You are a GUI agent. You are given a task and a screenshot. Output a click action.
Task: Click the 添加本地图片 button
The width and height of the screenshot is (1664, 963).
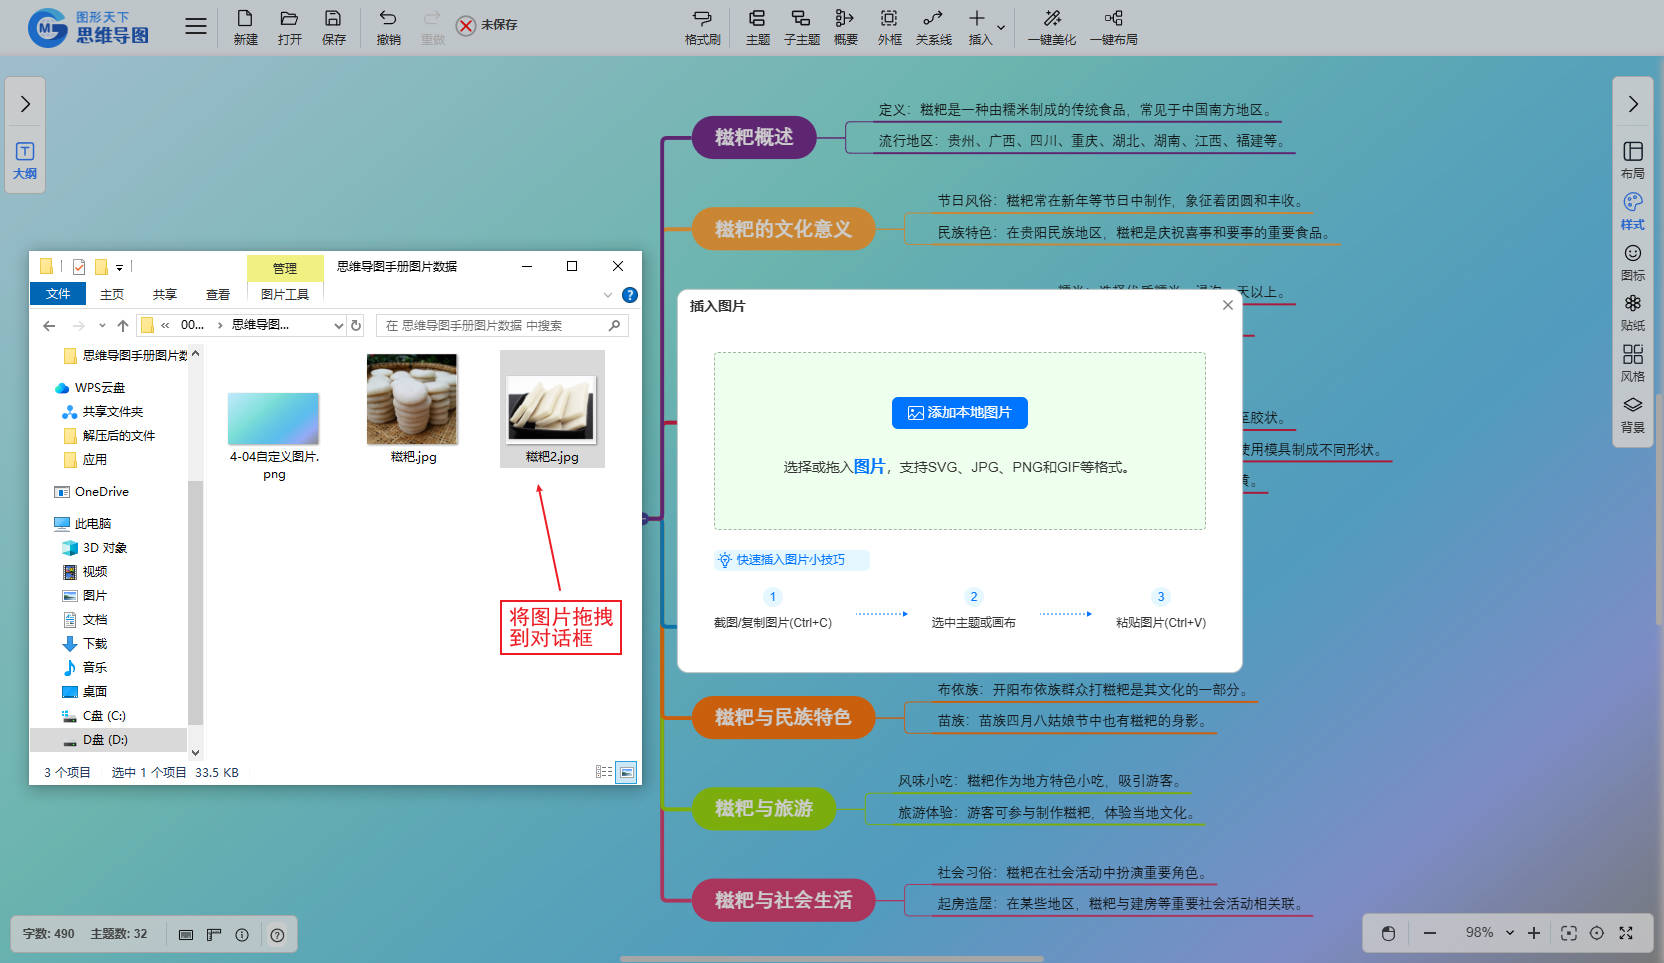point(959,413)
